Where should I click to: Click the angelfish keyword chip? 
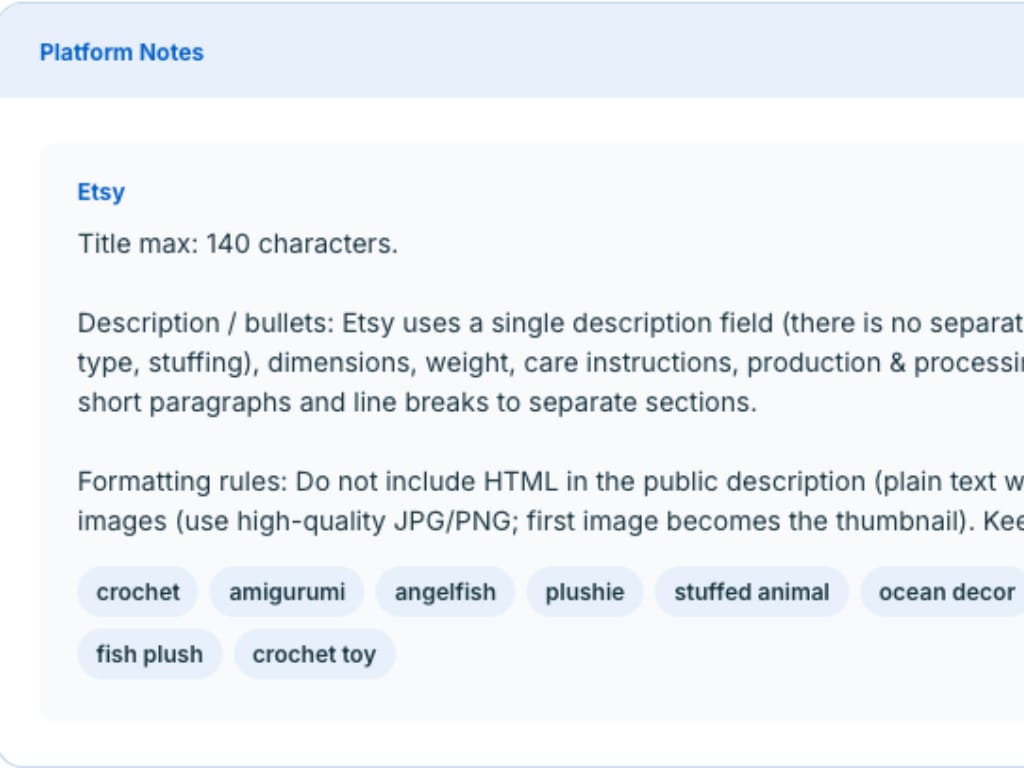(444, 591)
